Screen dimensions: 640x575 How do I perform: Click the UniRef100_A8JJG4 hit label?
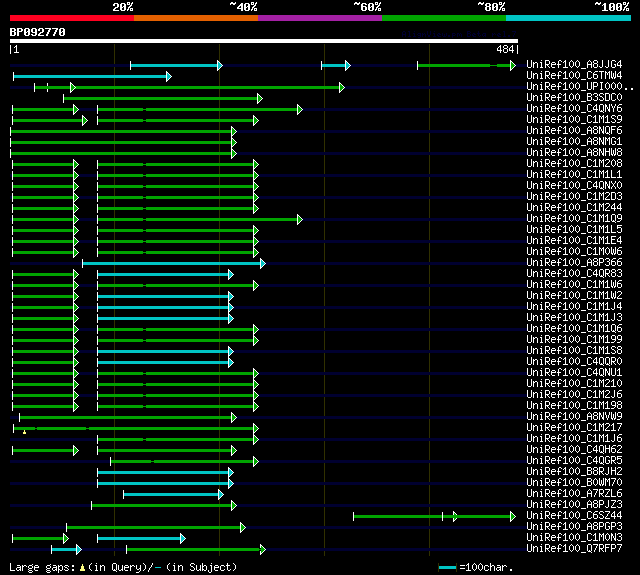tap(574, 64)
